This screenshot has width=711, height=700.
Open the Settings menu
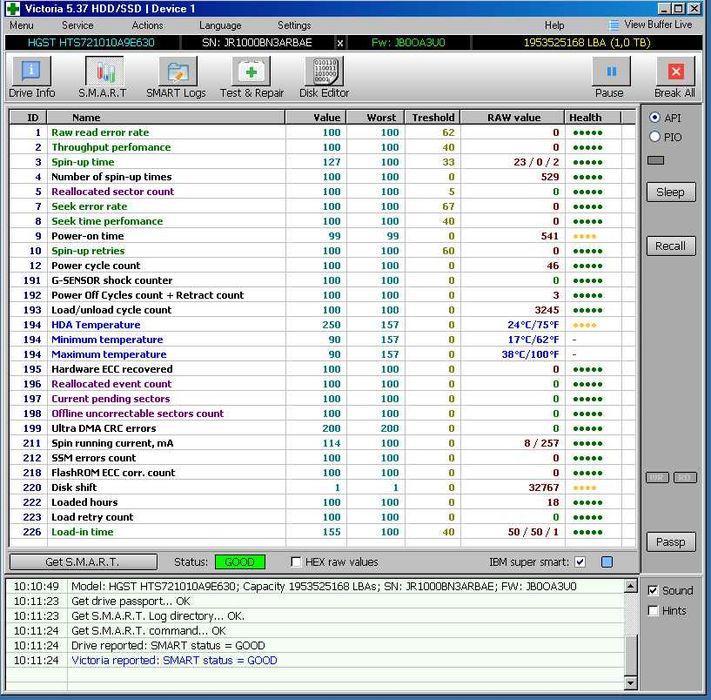[x=294, y=25]
